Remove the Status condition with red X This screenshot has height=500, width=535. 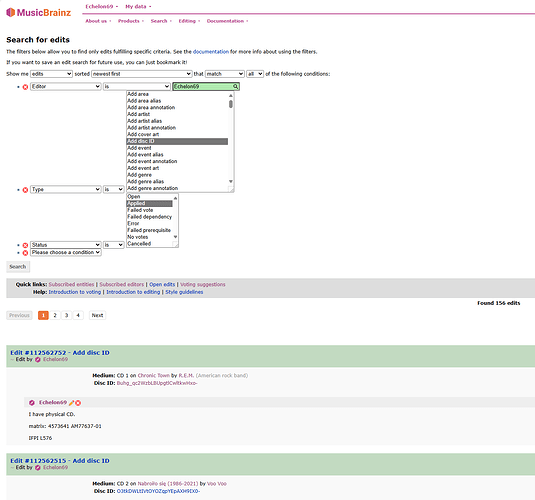25,245
